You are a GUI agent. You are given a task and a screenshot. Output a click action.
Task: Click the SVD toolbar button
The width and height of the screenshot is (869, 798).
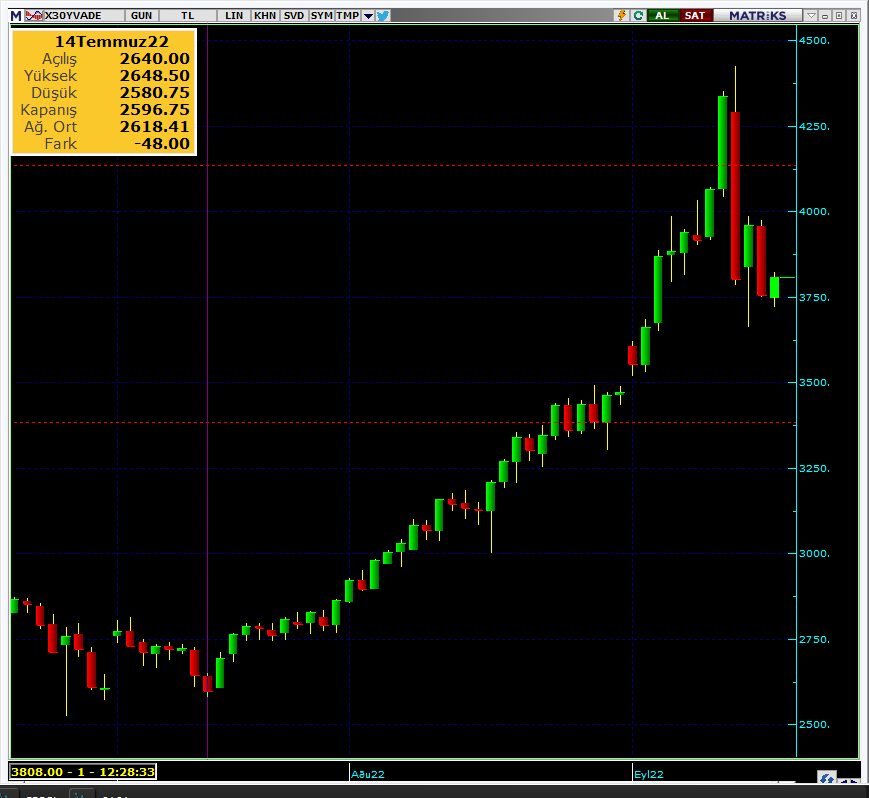[x=294, y=16]
